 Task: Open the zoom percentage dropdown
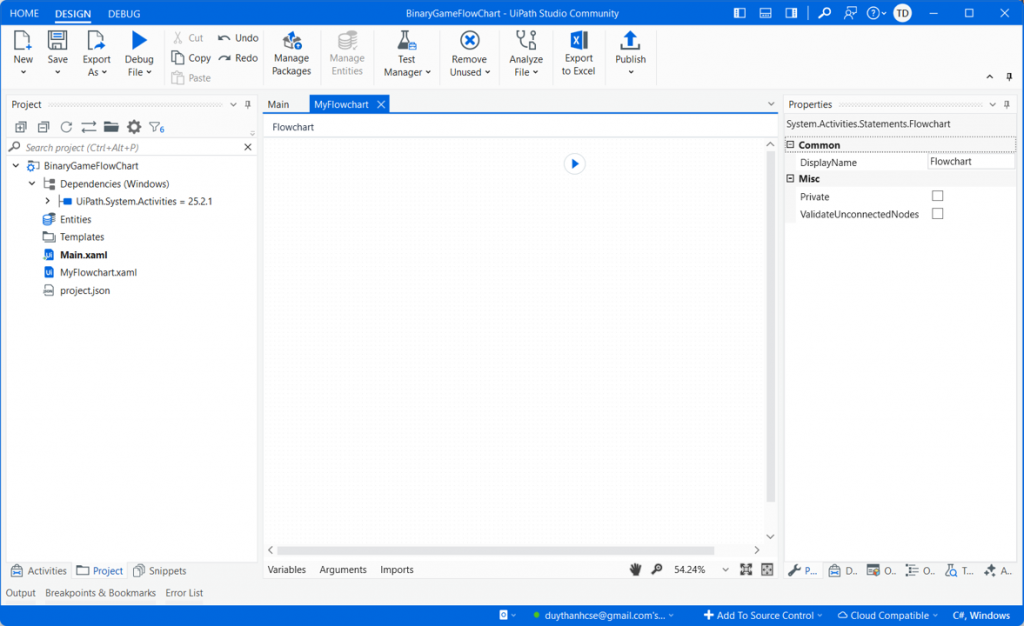[725, 570]
